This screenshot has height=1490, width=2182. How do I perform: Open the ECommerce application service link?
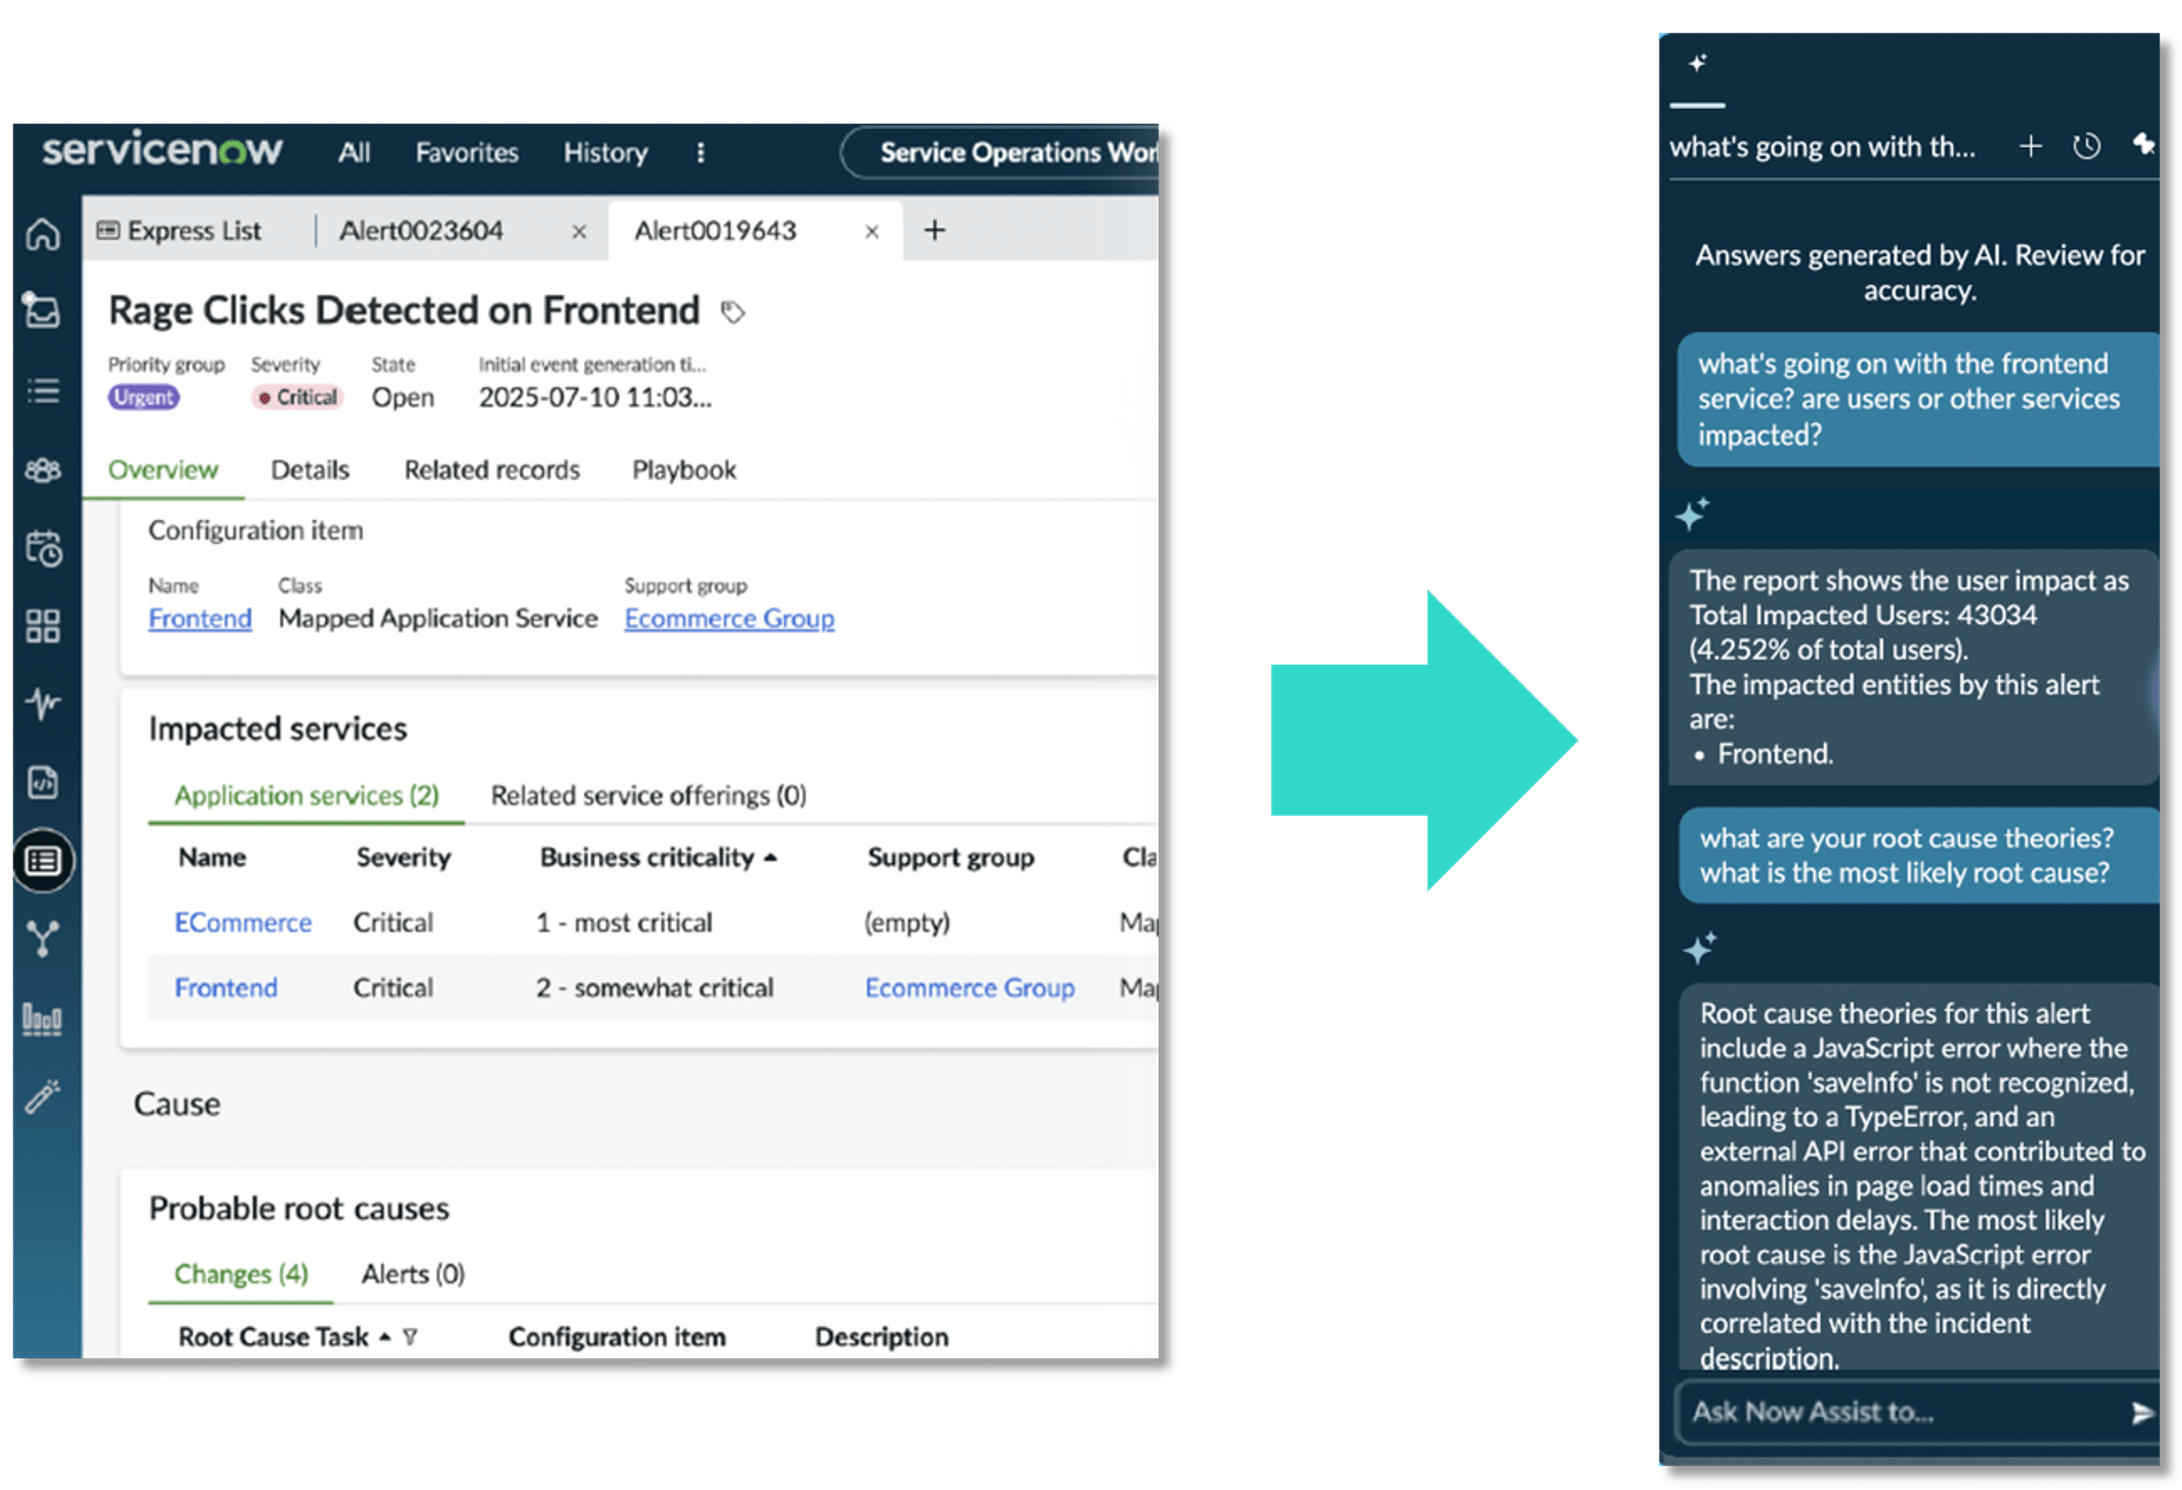coord(243,922)
